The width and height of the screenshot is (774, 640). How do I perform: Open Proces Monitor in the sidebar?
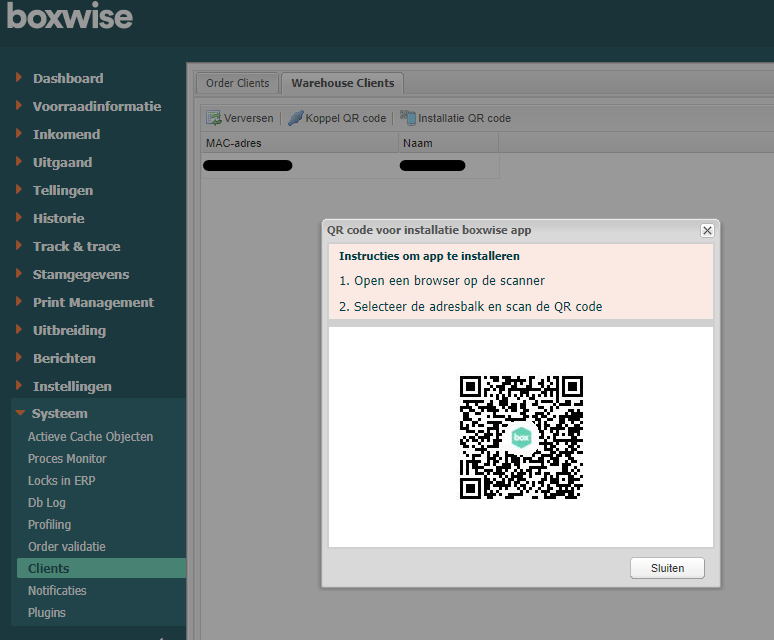[x=67, y=459]
